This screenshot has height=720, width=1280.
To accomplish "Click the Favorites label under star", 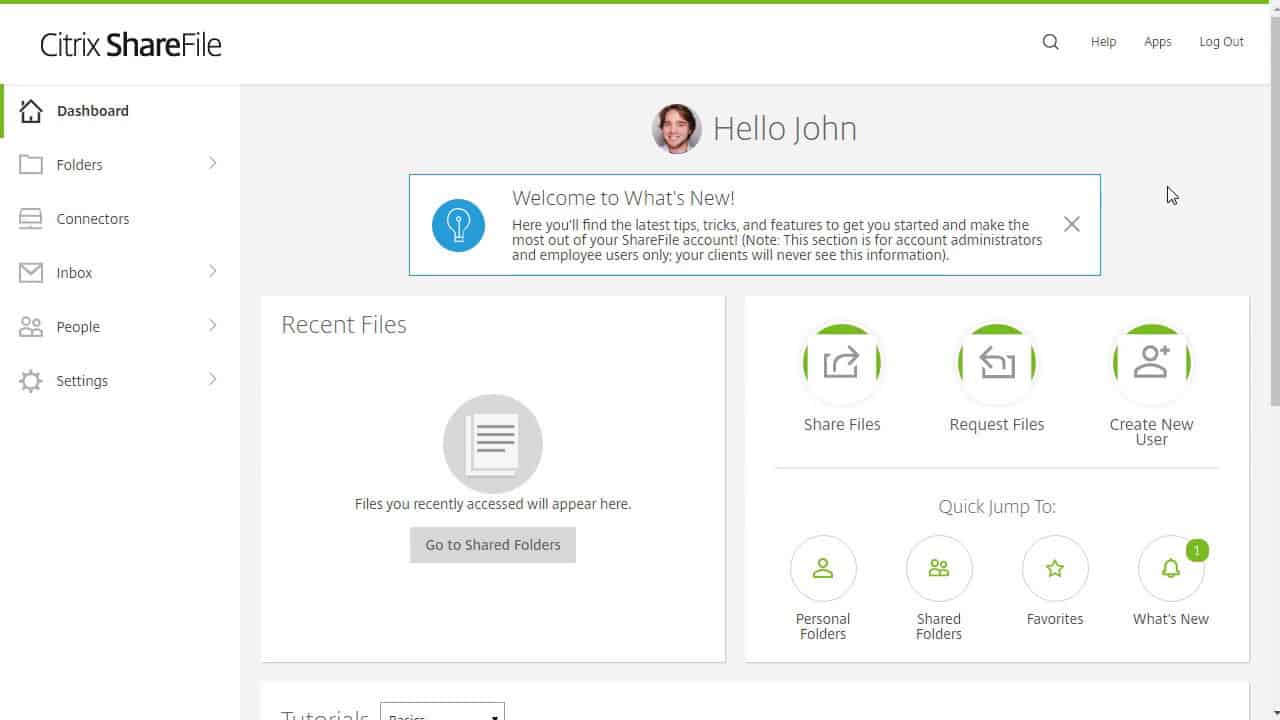I will pyautogui.click(x=1055, y=619).
